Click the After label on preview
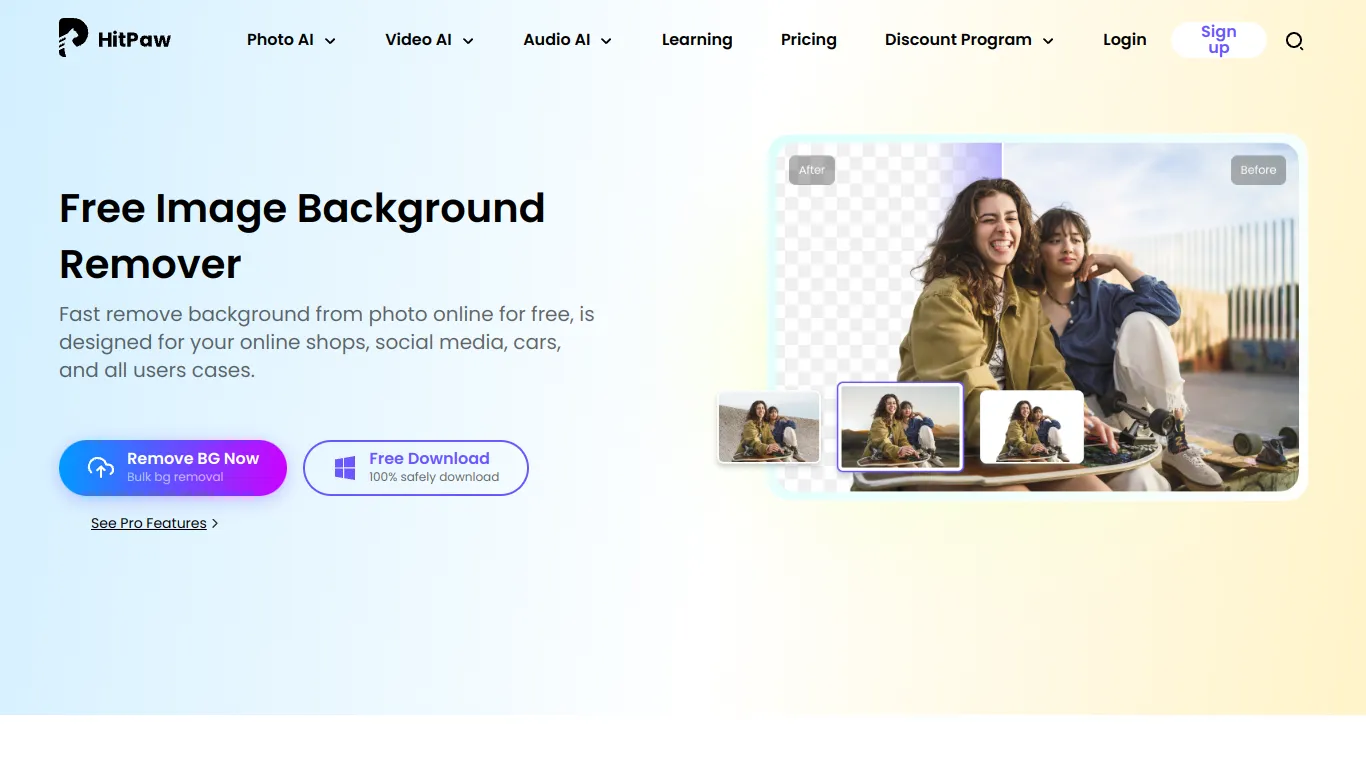The height and width of the screenshot is (768, 1366). 812,170
